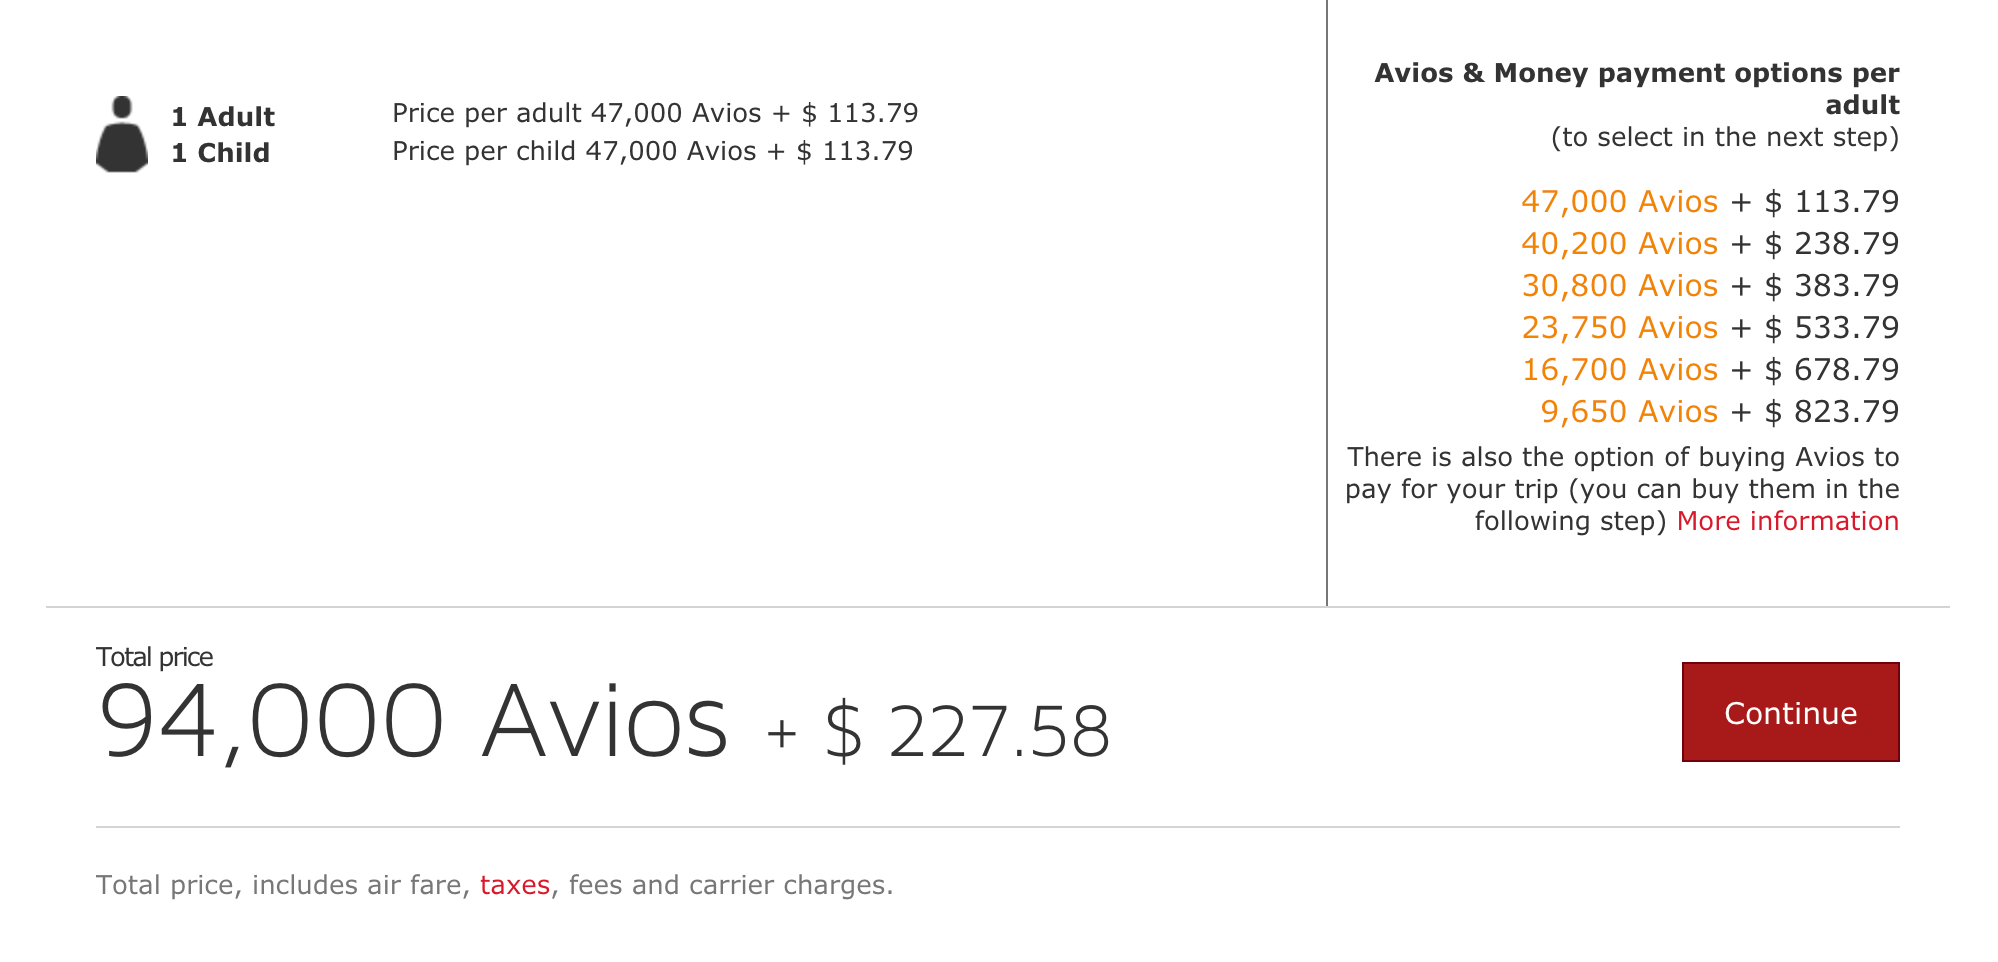Image resolution: width=1998 pixels, height=962 pixels.
Task: Click the Total price label
Action: (x=154, y=657)
